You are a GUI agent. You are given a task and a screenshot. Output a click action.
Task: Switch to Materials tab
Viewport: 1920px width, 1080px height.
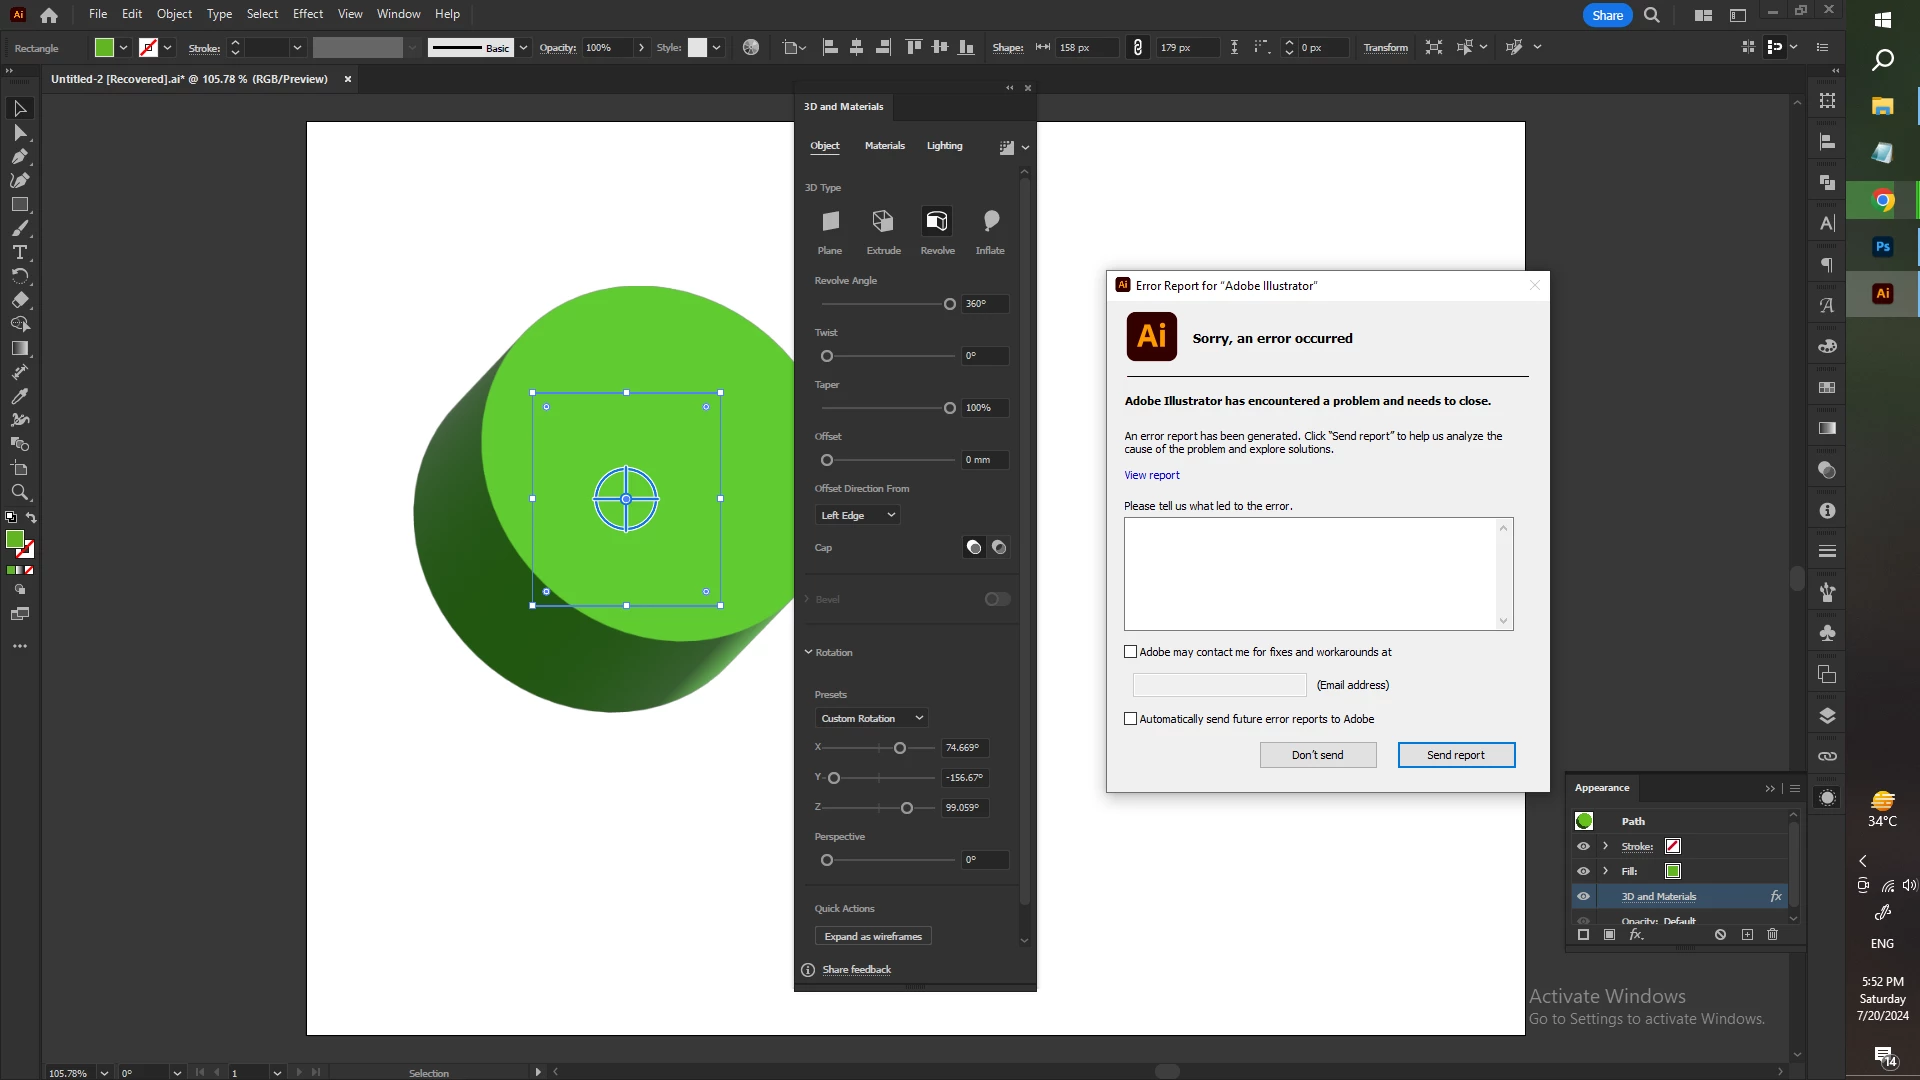[x=884, y=146]
